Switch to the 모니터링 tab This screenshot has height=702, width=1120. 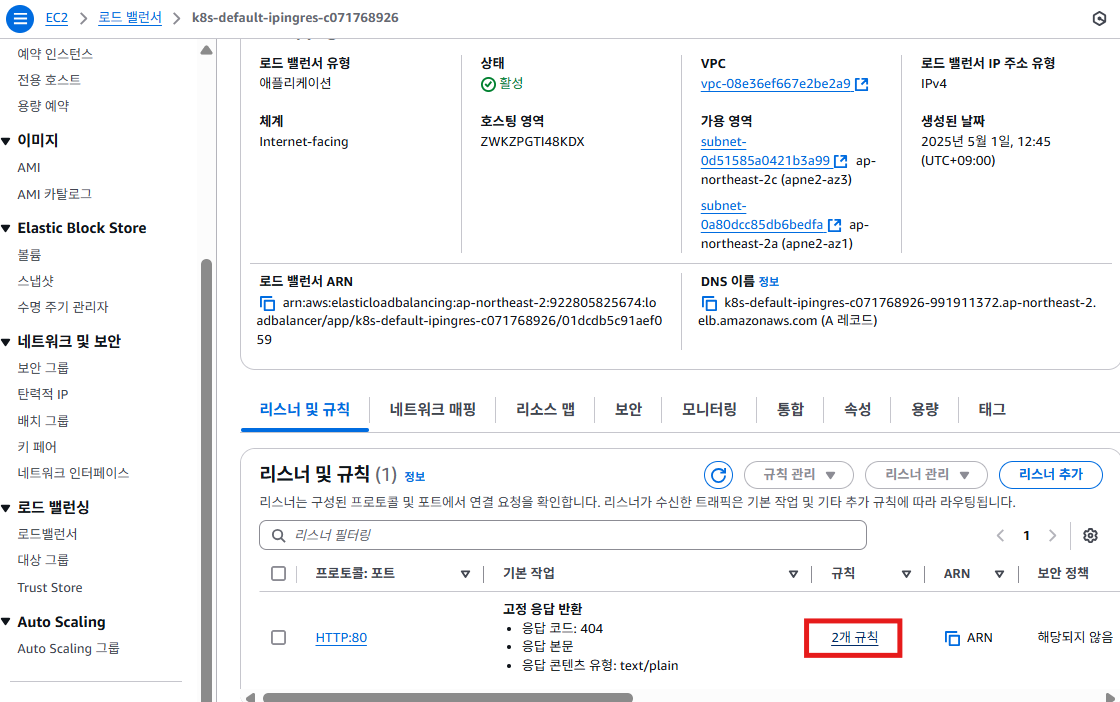click(x=709, y=410)
